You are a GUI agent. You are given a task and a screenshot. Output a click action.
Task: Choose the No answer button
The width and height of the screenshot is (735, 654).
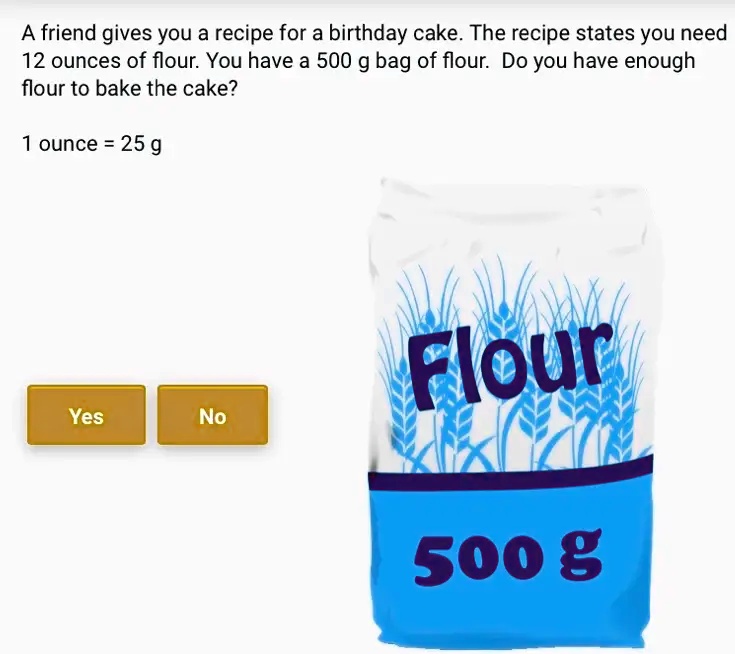[213, 415]
